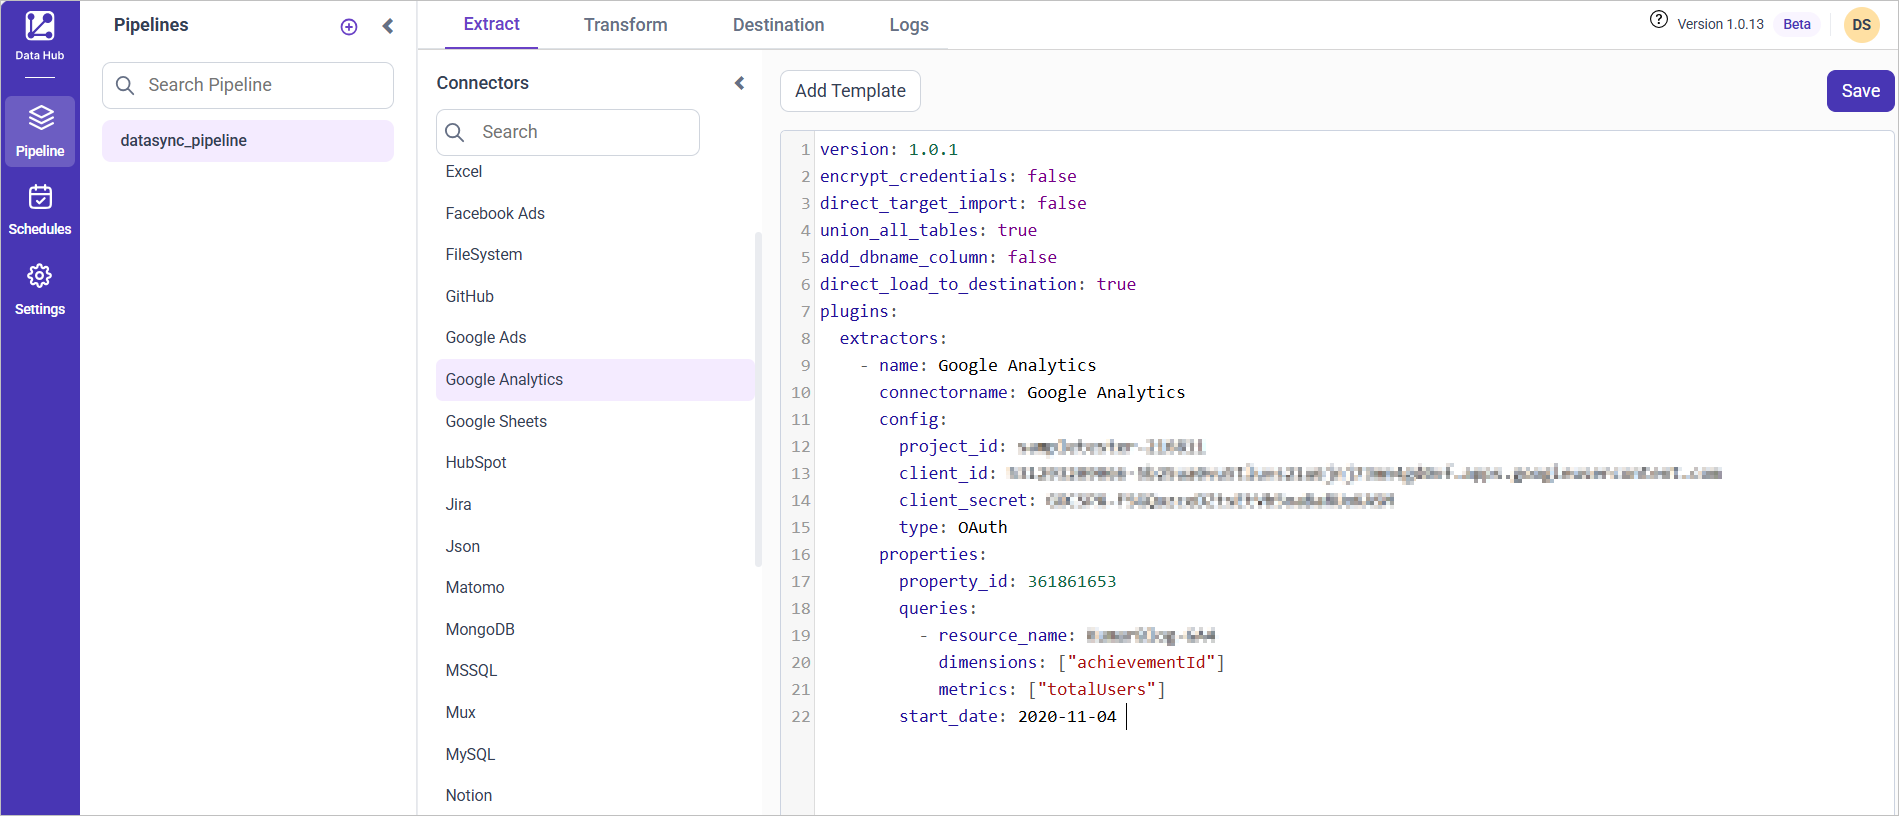Image resolution: width=1899 pixels, height=816 pixels.
Task: Click the direct_target_import: false line
Action: [x=953, y=204]
